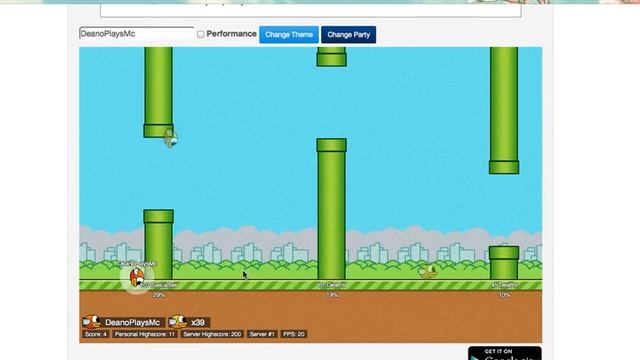Click the tall middle bottom pipe

[x=331, y=209]
